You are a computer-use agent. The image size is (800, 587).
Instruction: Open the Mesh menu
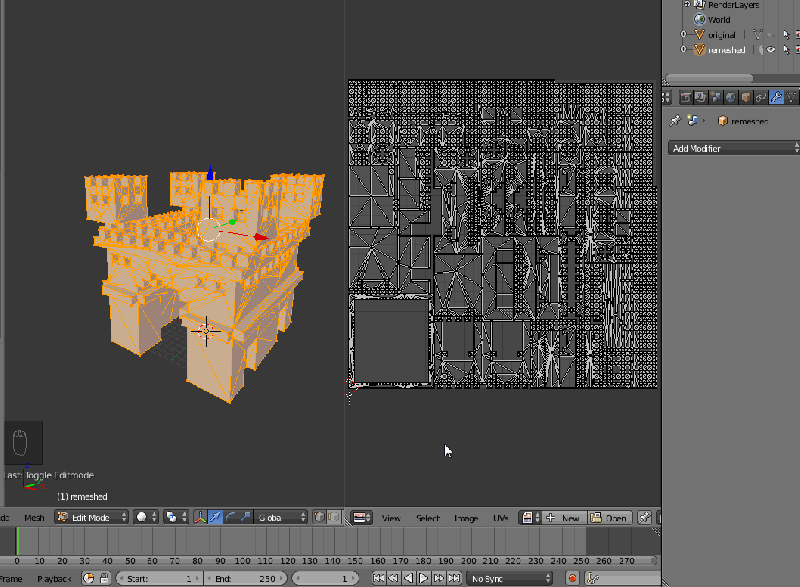35,517
